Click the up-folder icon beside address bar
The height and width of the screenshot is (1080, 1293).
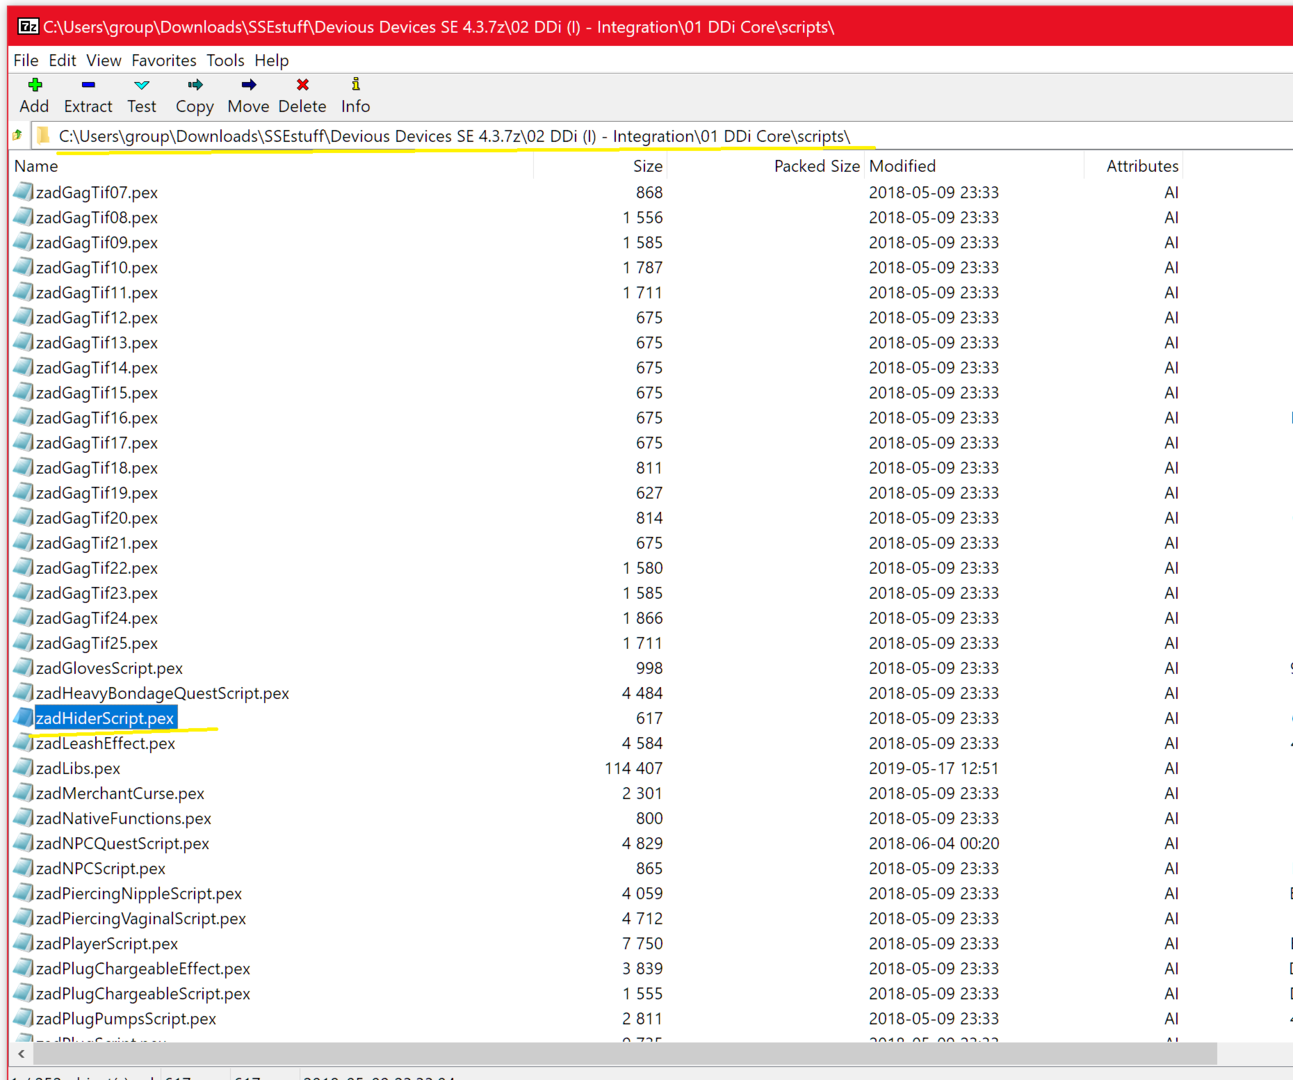click(x=17, y=135)
